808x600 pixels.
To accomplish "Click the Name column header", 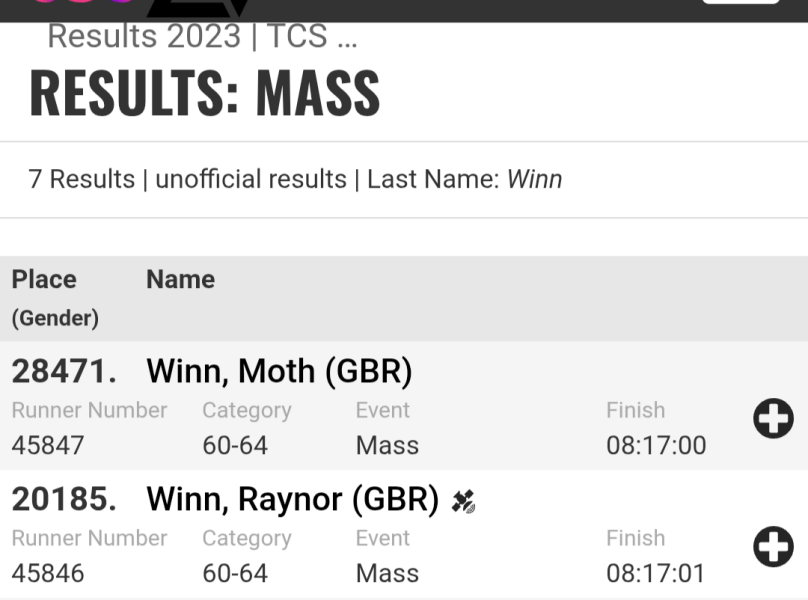I will 180,280.
